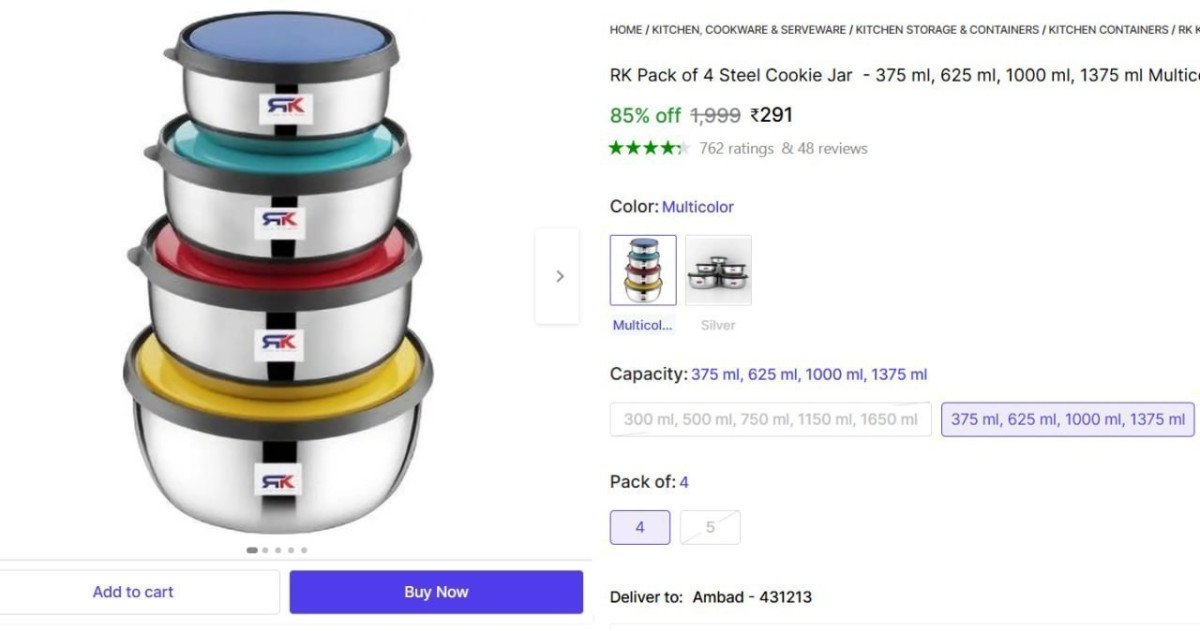Open the 48 reviews link
Viewport: 1200px width, 631px height.
(x=834, y=148)
